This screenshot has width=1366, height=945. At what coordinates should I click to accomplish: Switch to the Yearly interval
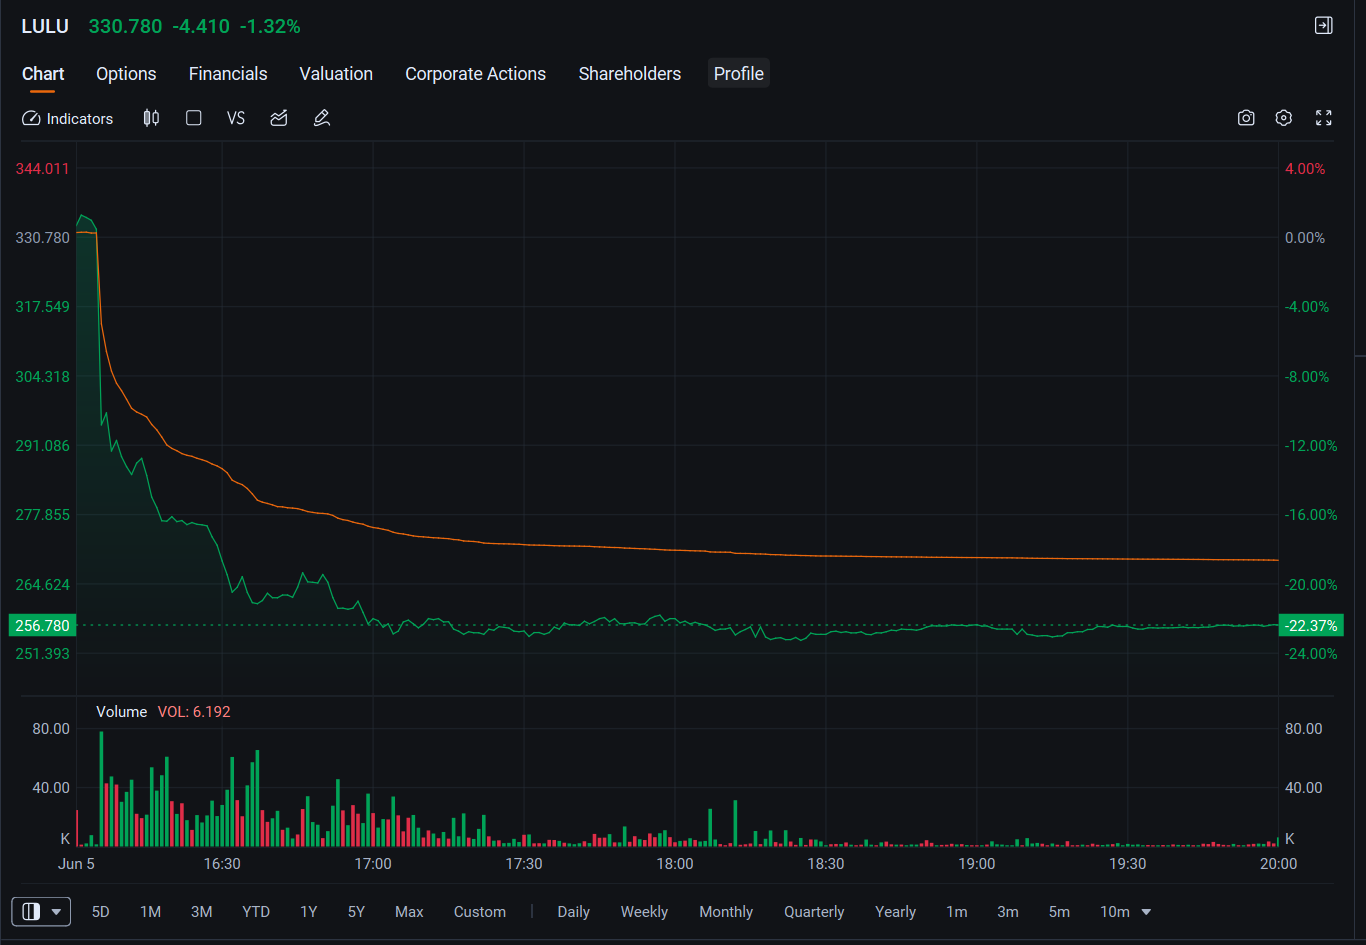click(x=895, y=912)
